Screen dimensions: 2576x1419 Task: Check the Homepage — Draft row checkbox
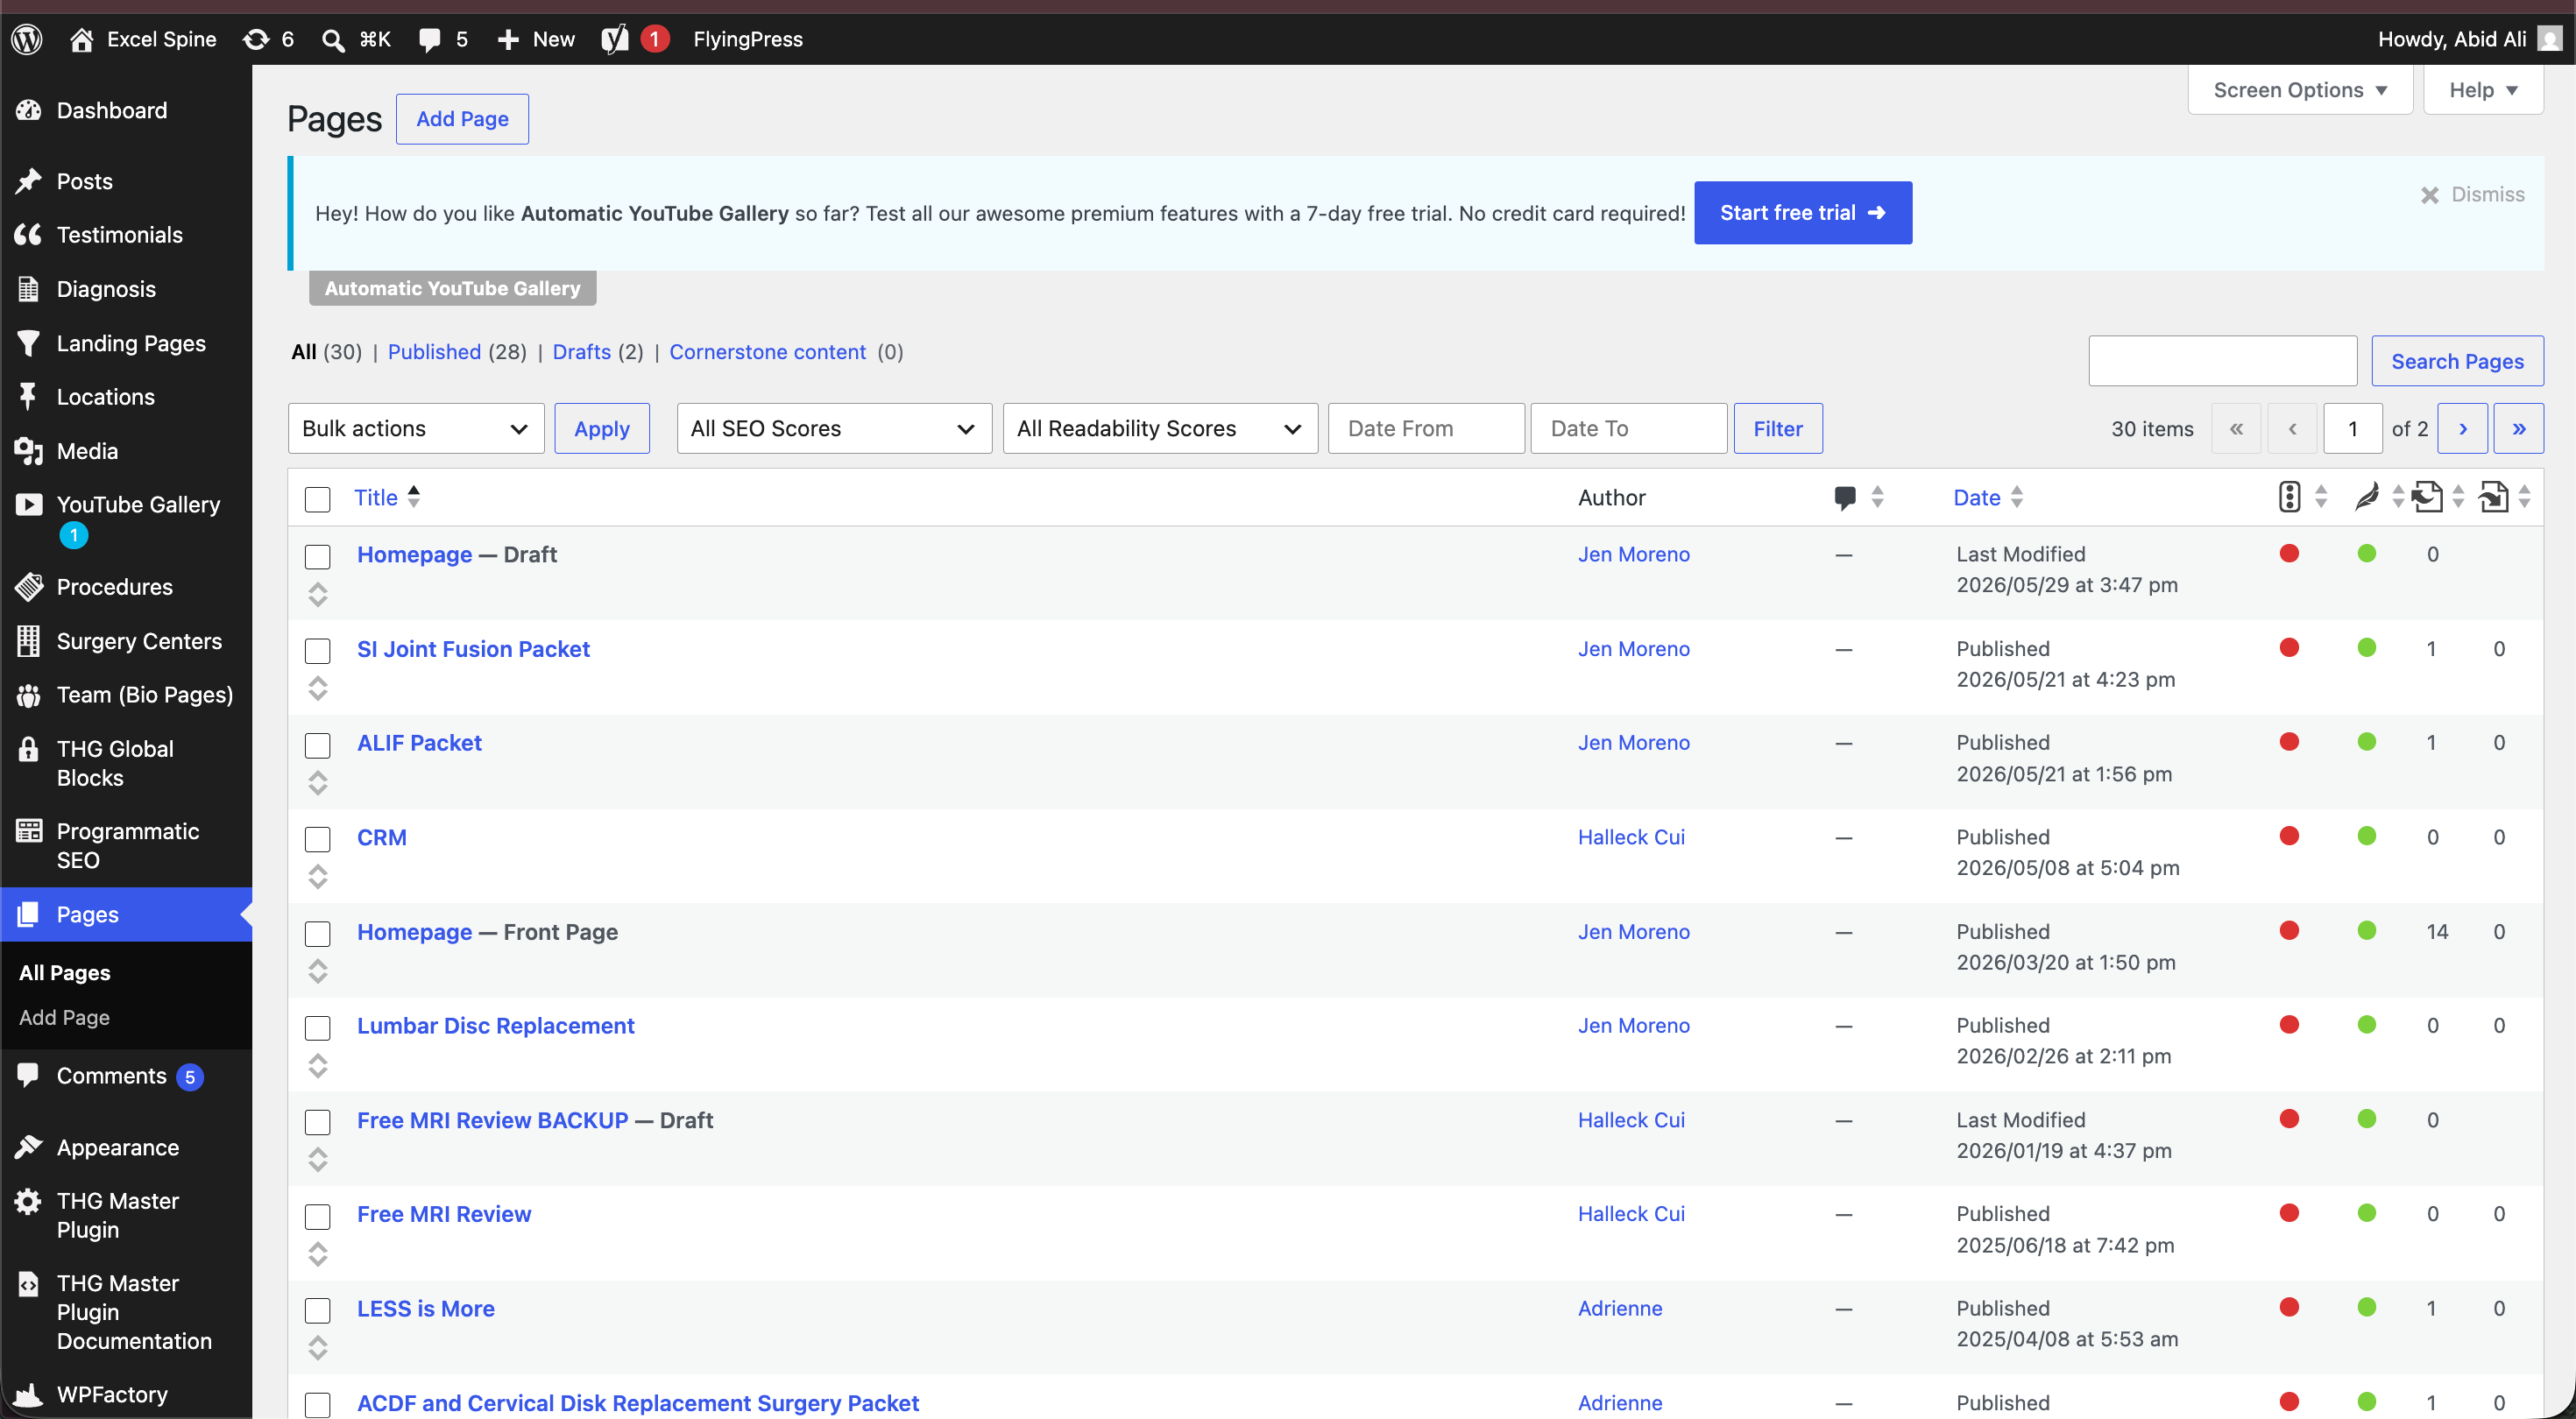point(318,557)
